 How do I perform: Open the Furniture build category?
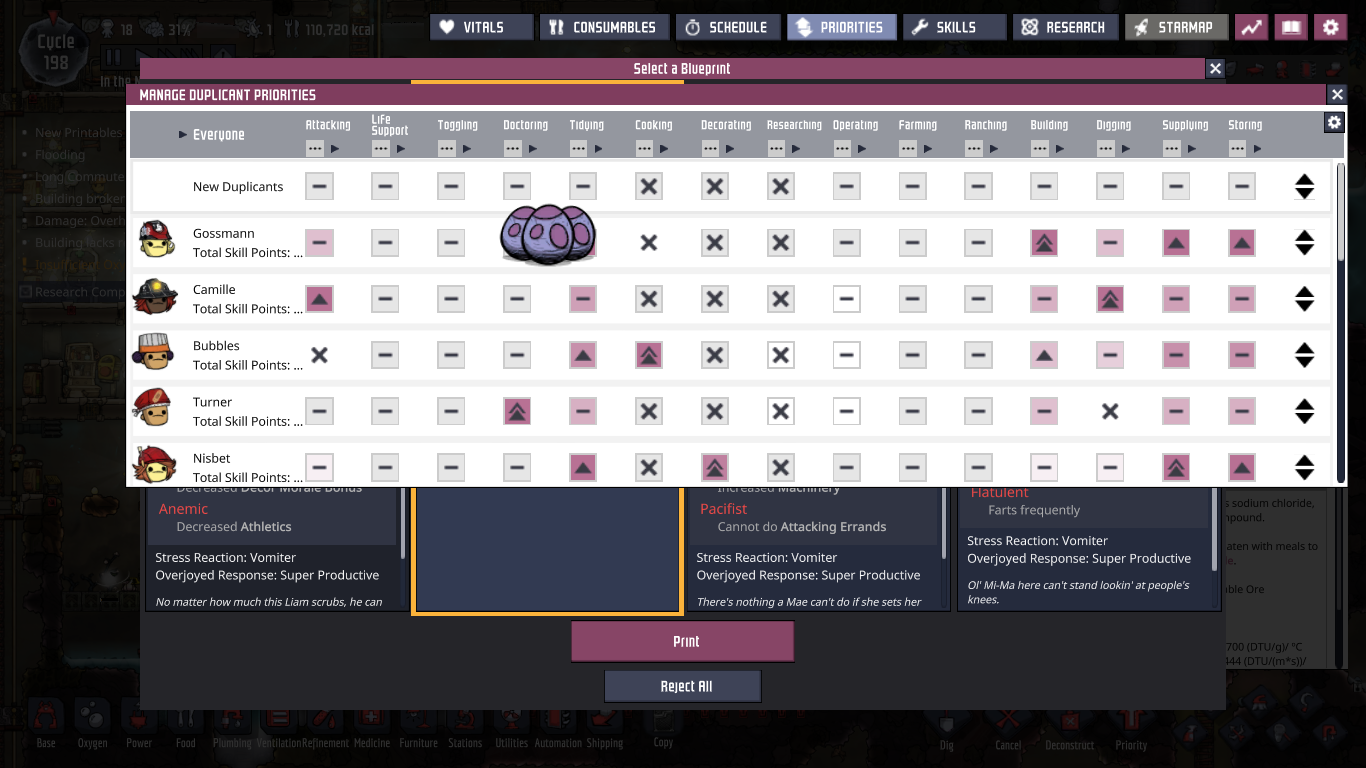[x=418, y=724]
